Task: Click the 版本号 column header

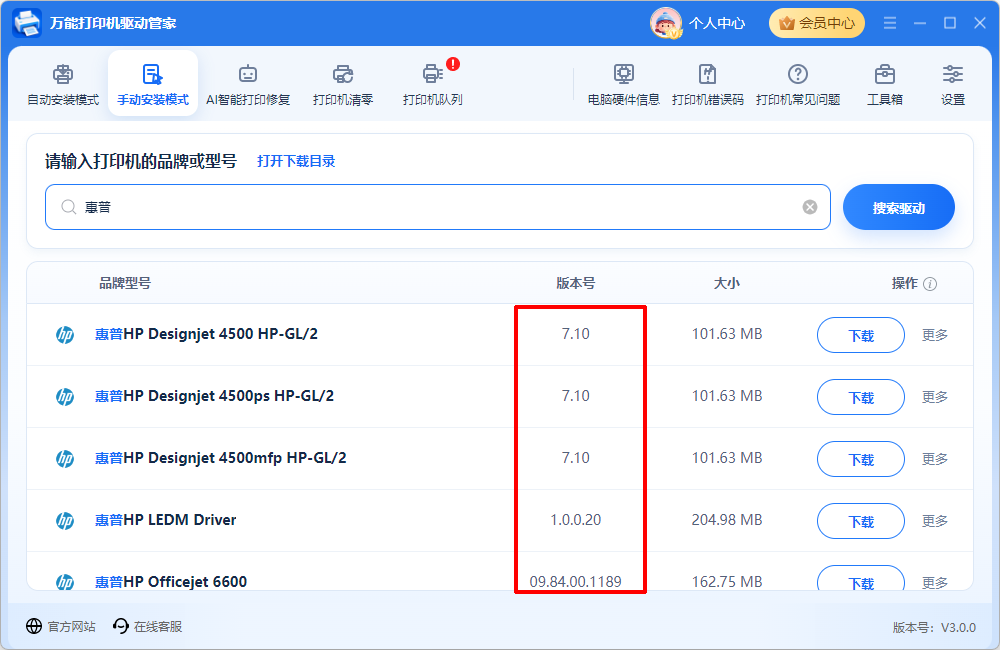Action: pyautogui.click(x=575, y=283)
